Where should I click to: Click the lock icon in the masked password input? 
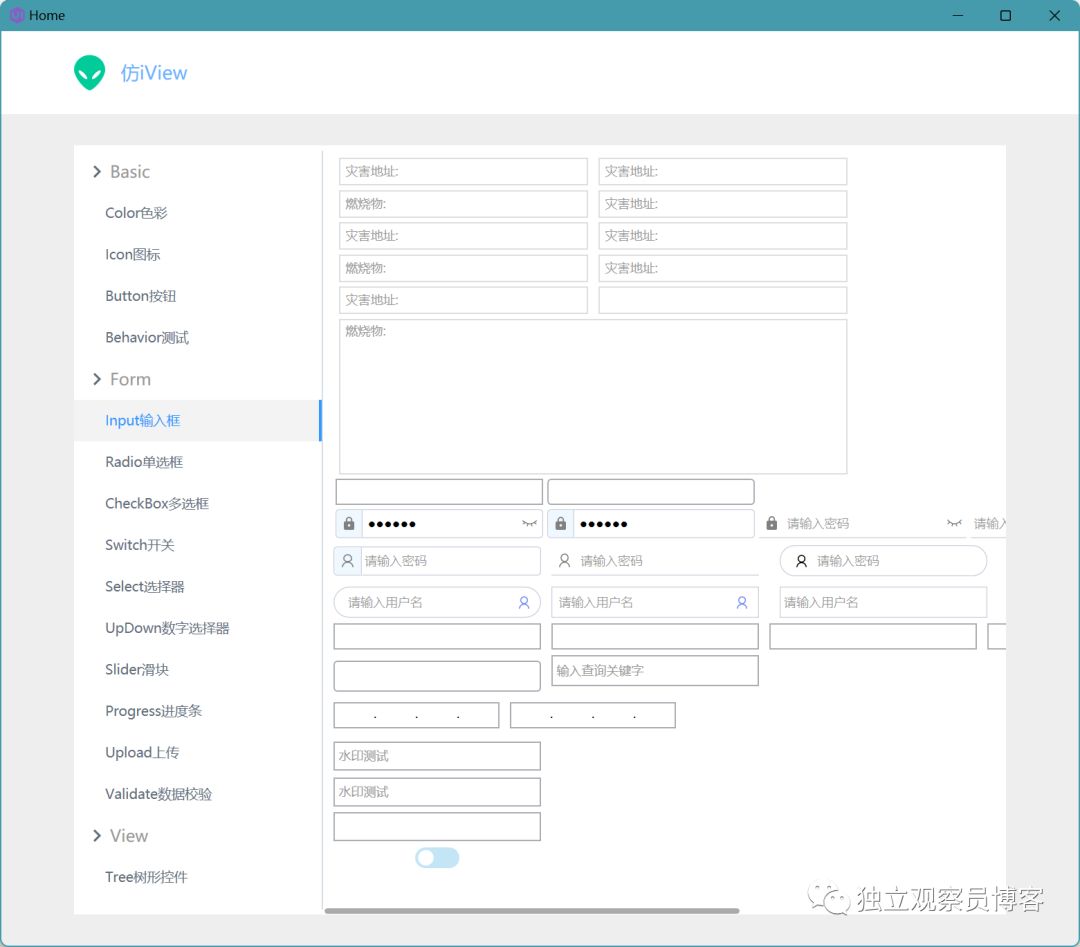click(348, 523)
